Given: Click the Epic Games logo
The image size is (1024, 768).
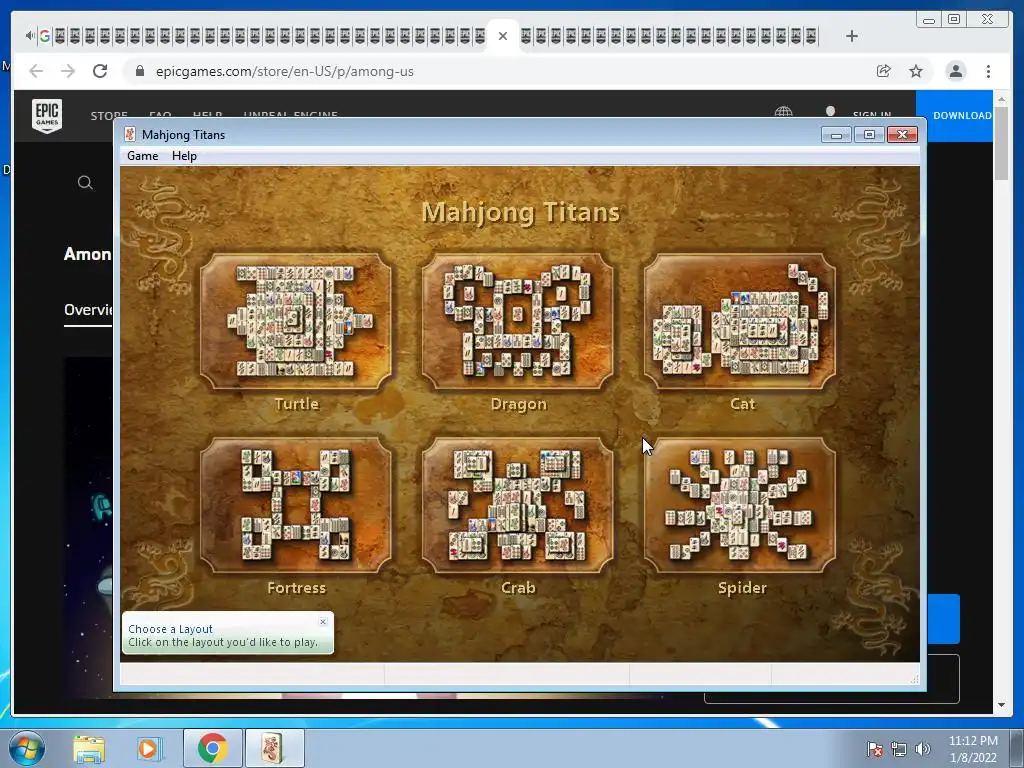Looking at the screenshot, I should (47, 116).
